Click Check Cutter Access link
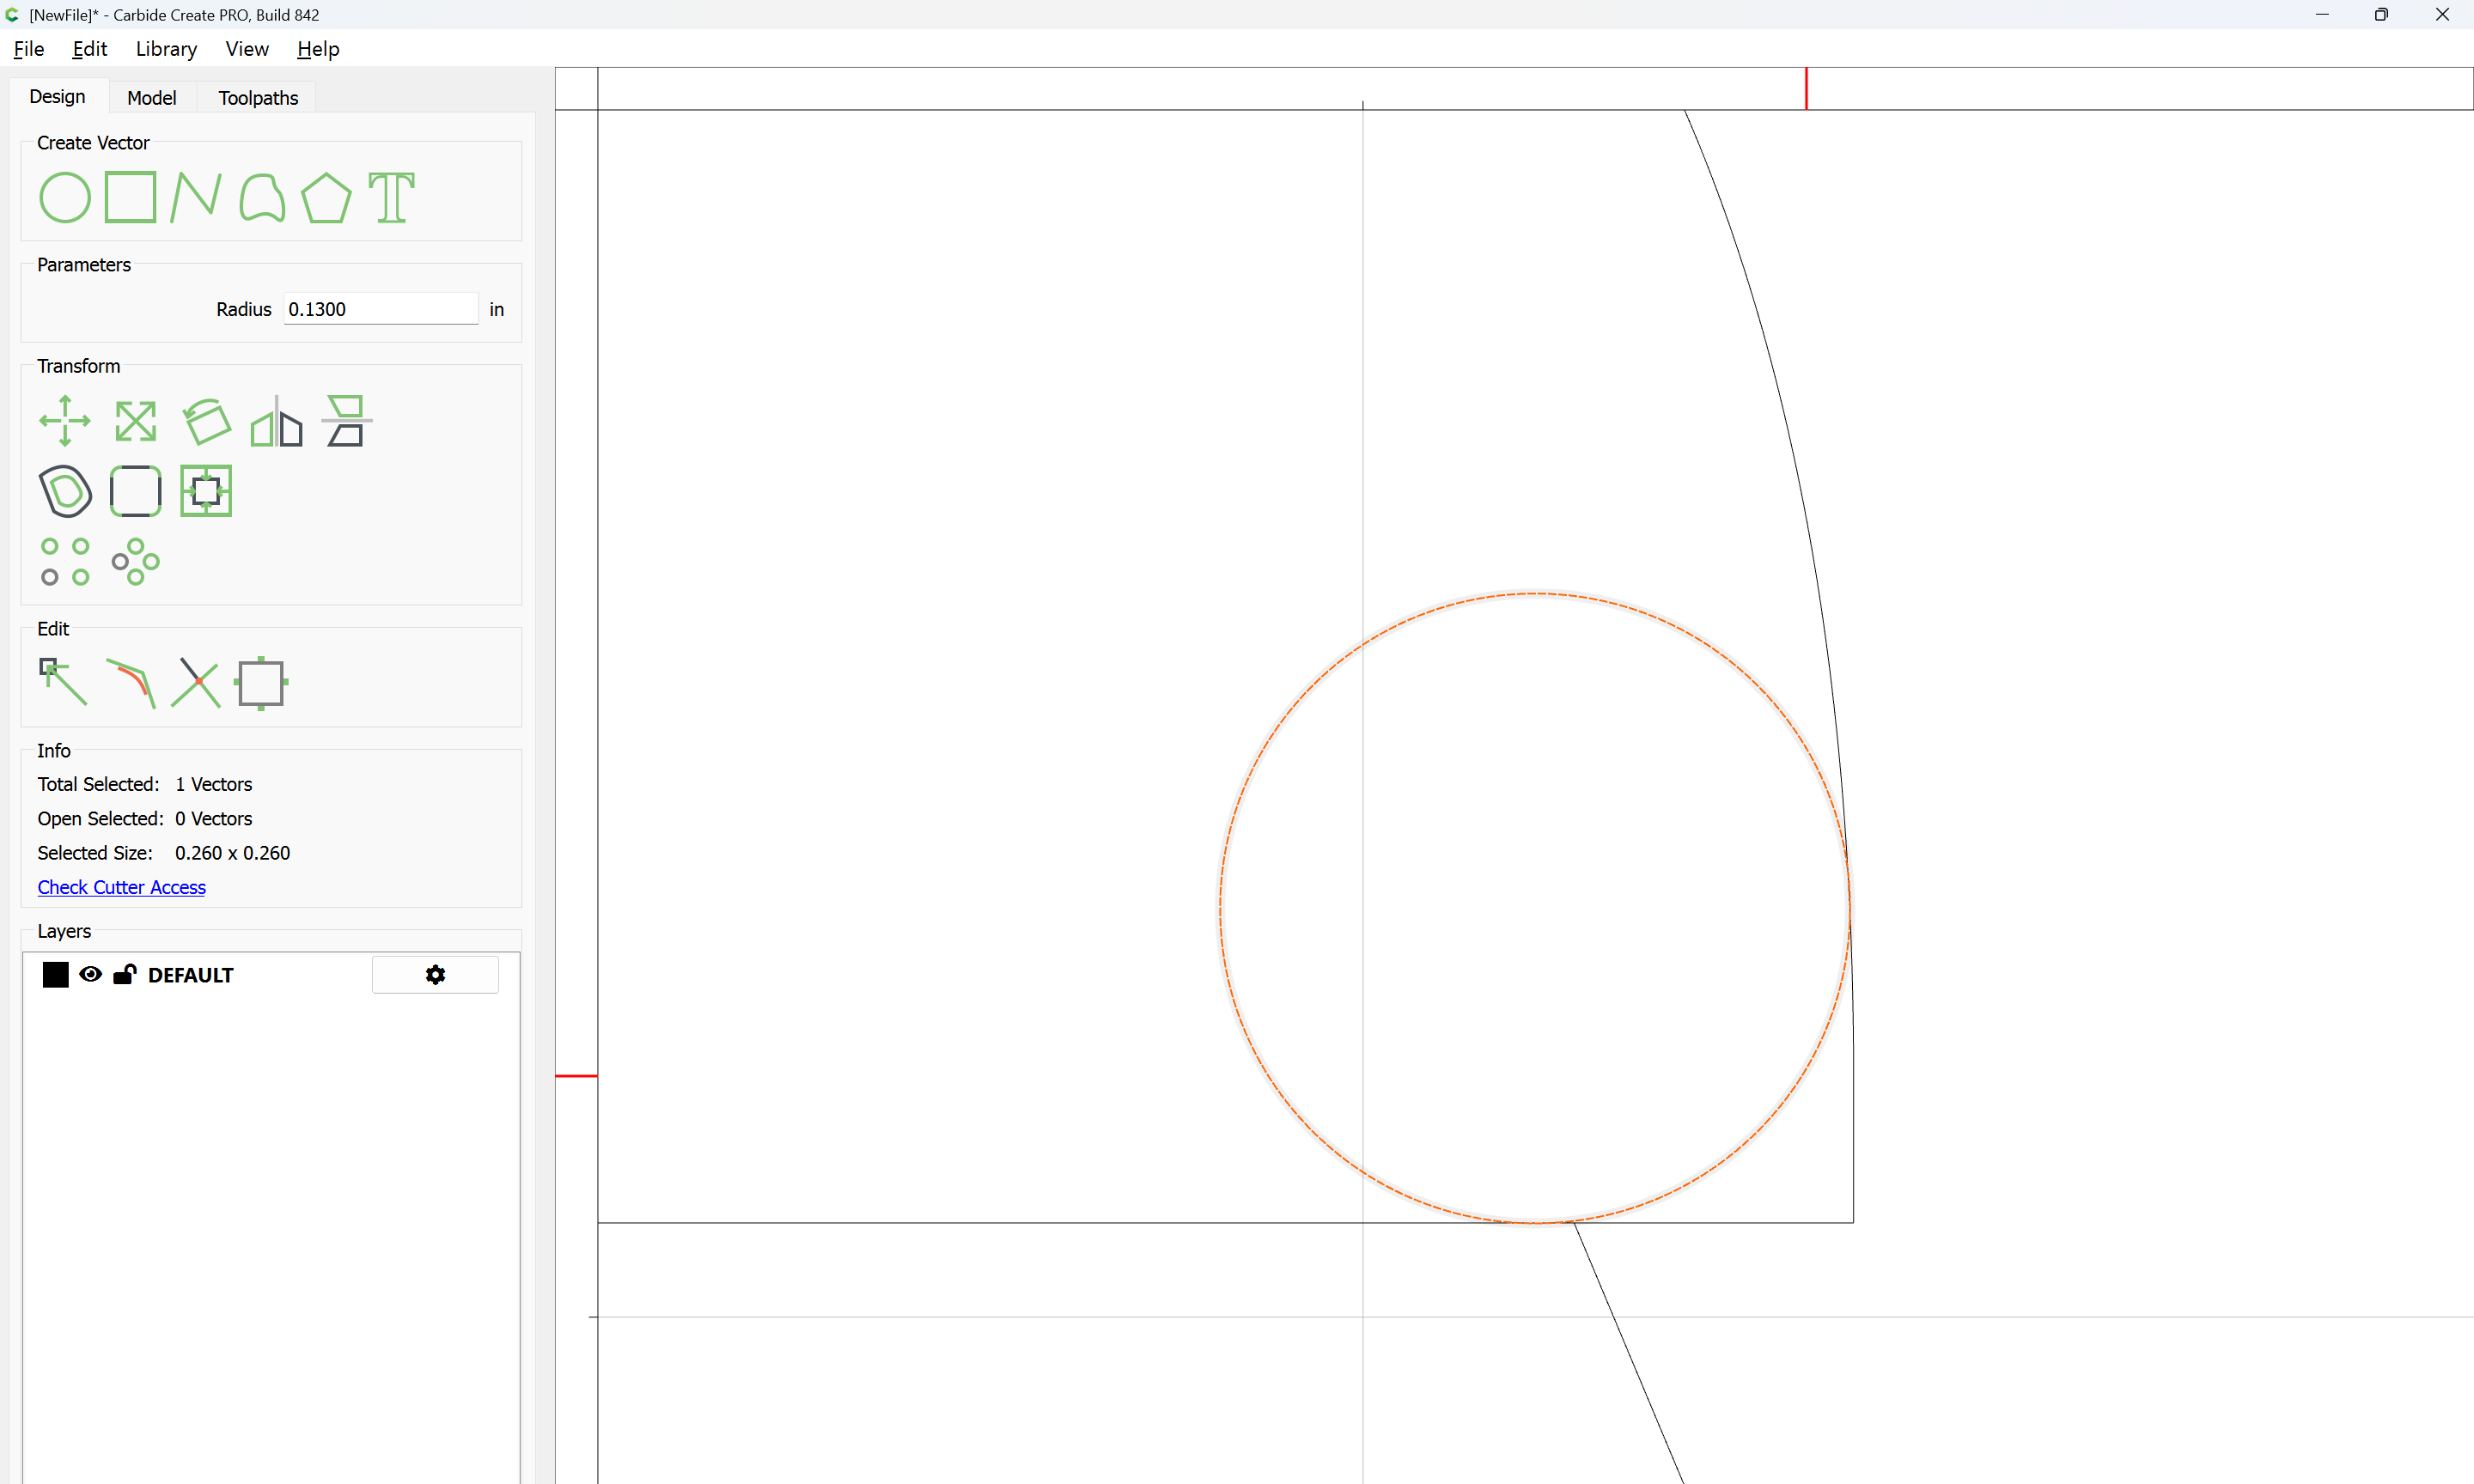The width and height of the screenshot is (2474, 1484). (121, 887)
